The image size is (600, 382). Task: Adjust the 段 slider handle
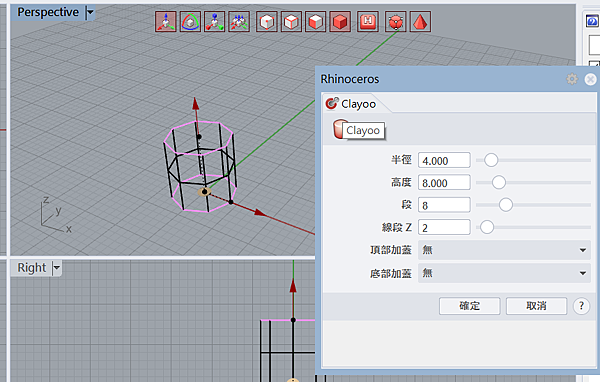(x=505, y=205)
